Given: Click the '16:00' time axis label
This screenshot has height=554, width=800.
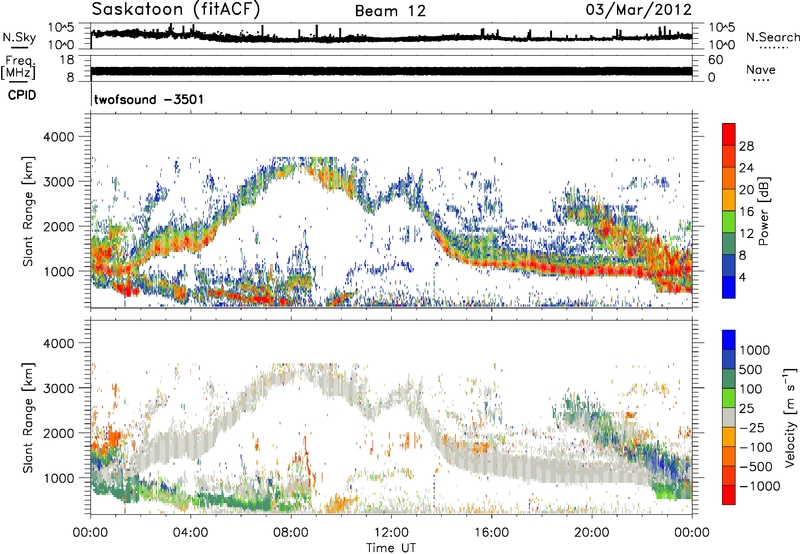Looking at the screenshot, I should point(491,533).
